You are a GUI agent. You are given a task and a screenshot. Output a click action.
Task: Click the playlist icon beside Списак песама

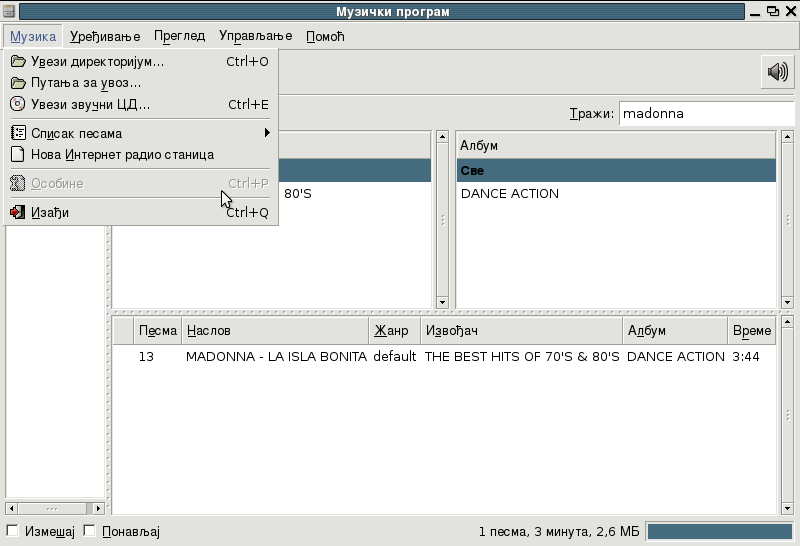pyautogui.click(x=18, y=133)
